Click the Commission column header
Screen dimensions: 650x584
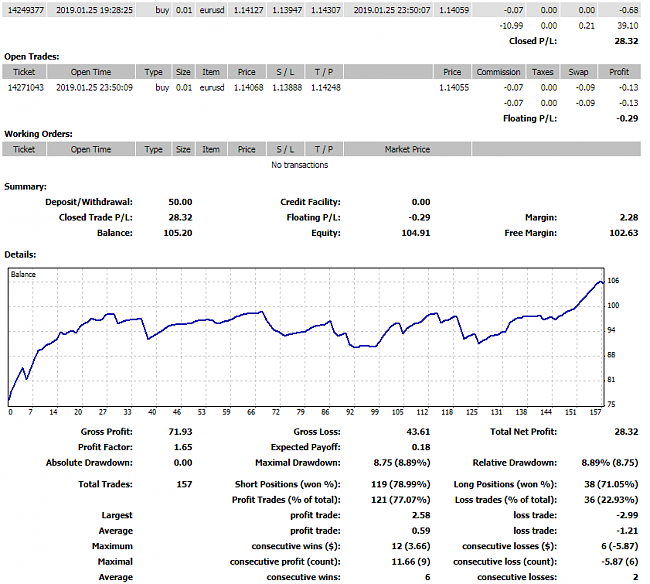click(x=498, y=72)
